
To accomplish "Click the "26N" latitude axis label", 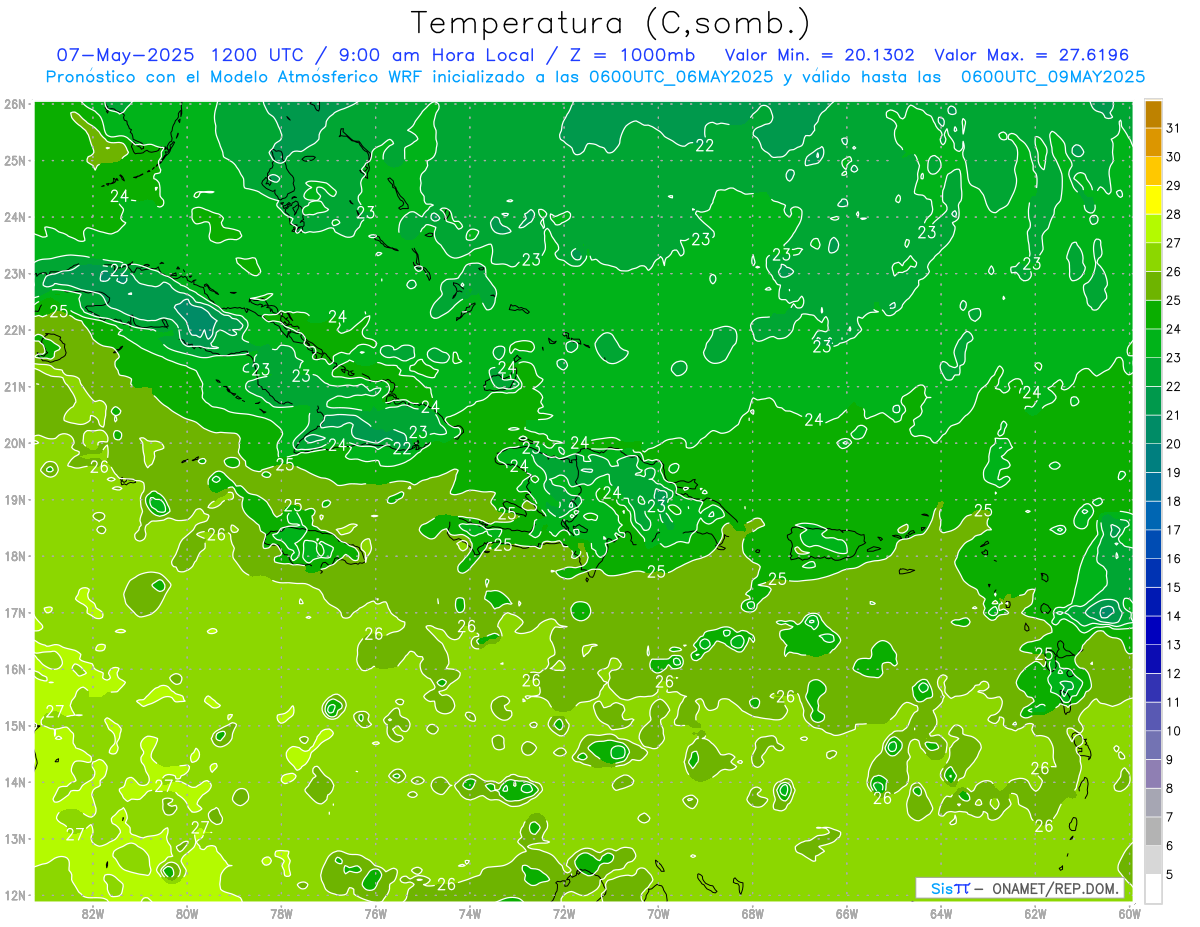I will pos(15,104).
